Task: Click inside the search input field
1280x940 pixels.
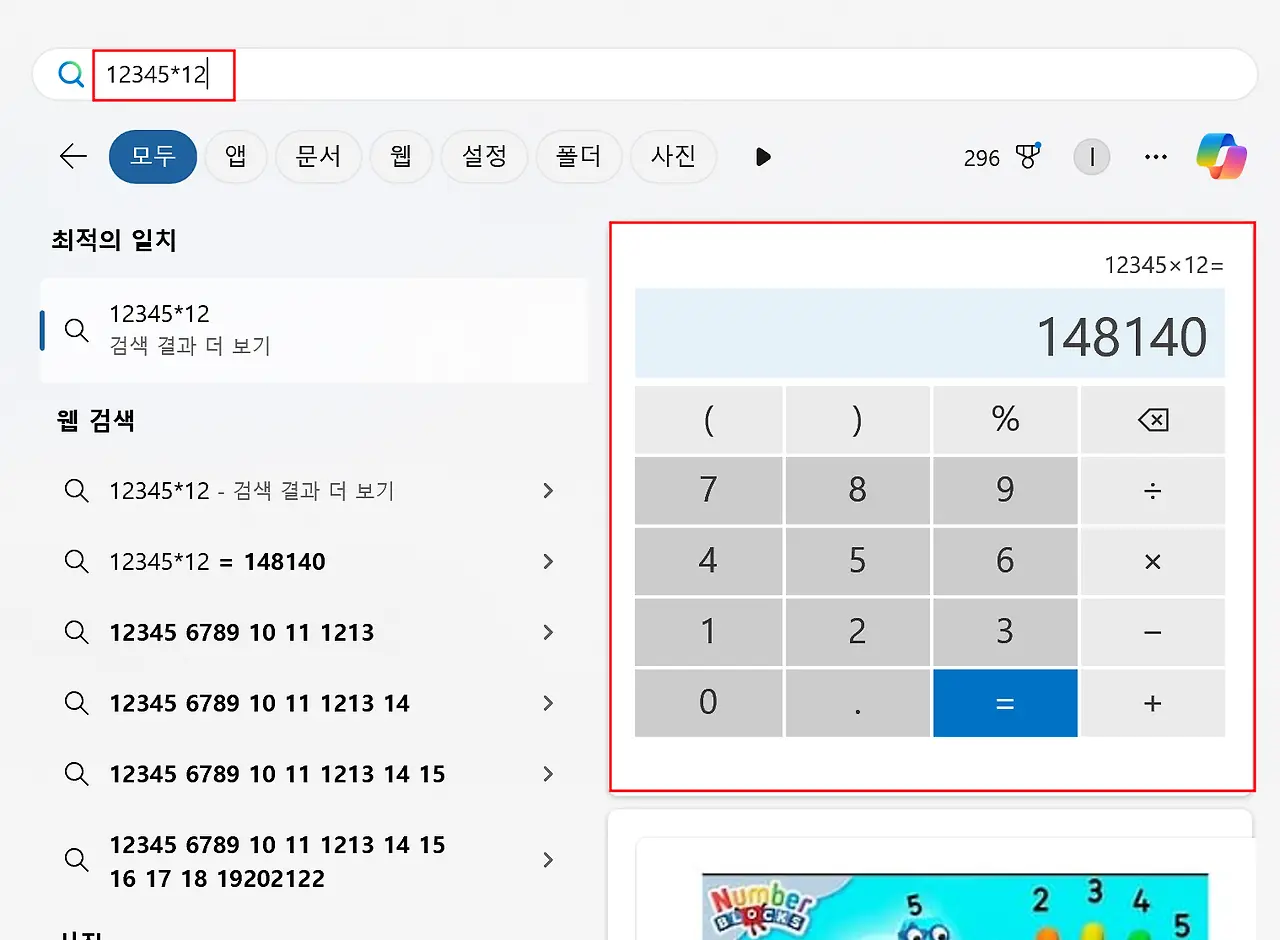Action: [163, 75]
